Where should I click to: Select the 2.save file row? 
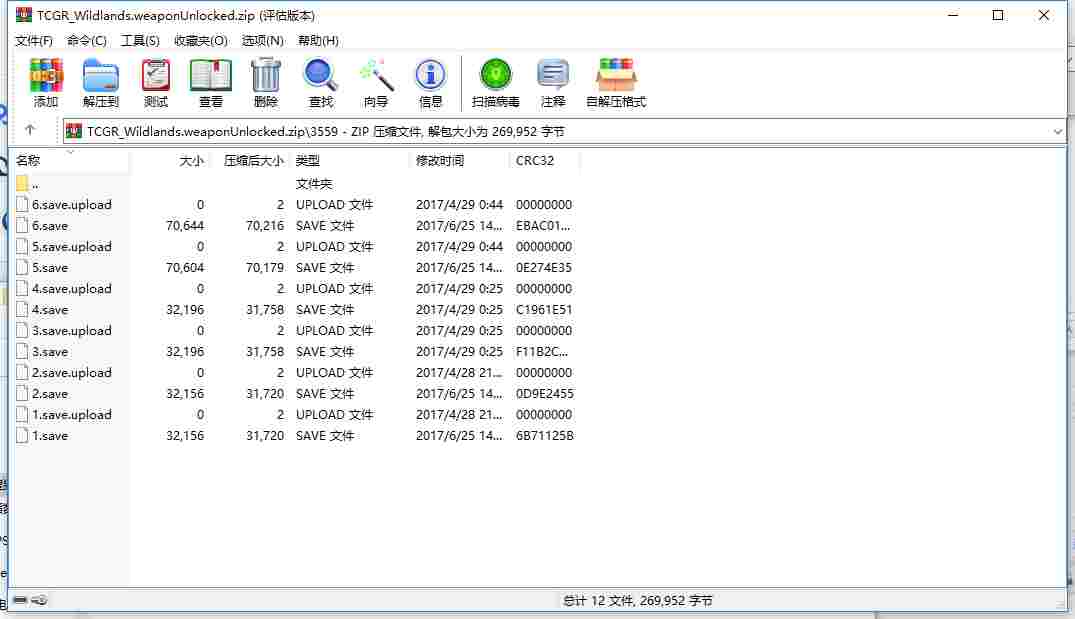click(295, 393)
